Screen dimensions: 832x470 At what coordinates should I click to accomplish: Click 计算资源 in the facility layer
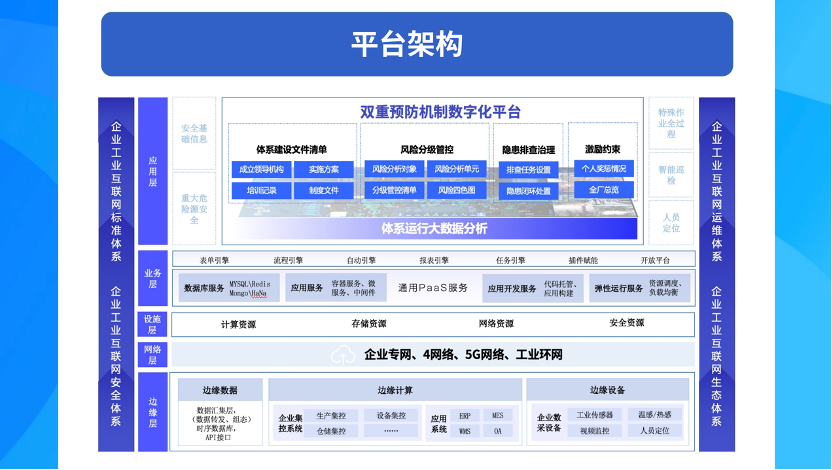point(238,324)
